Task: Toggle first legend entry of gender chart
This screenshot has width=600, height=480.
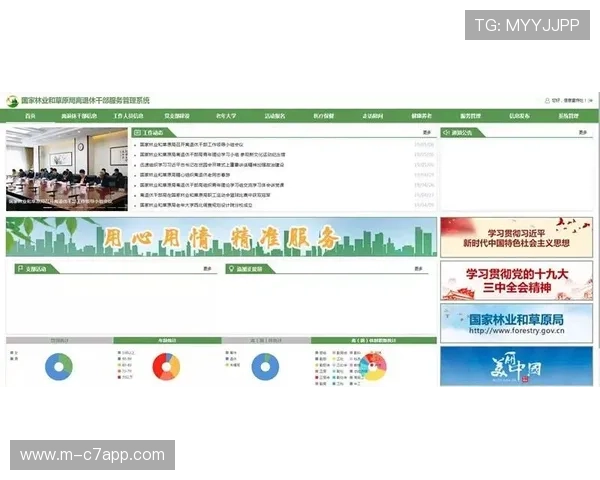Action: (14, 353)
